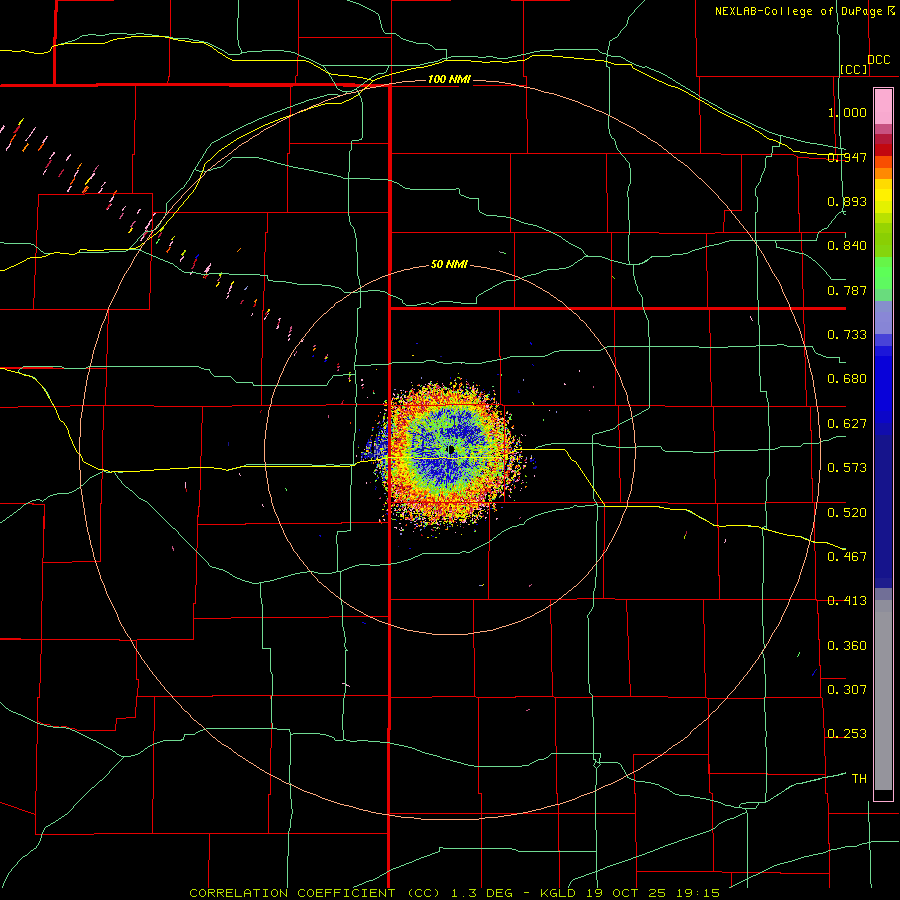Viewport: 900px width, 900px height.
Task: Click the 1.000 value on color scale
Action: (x=847, y=112)
